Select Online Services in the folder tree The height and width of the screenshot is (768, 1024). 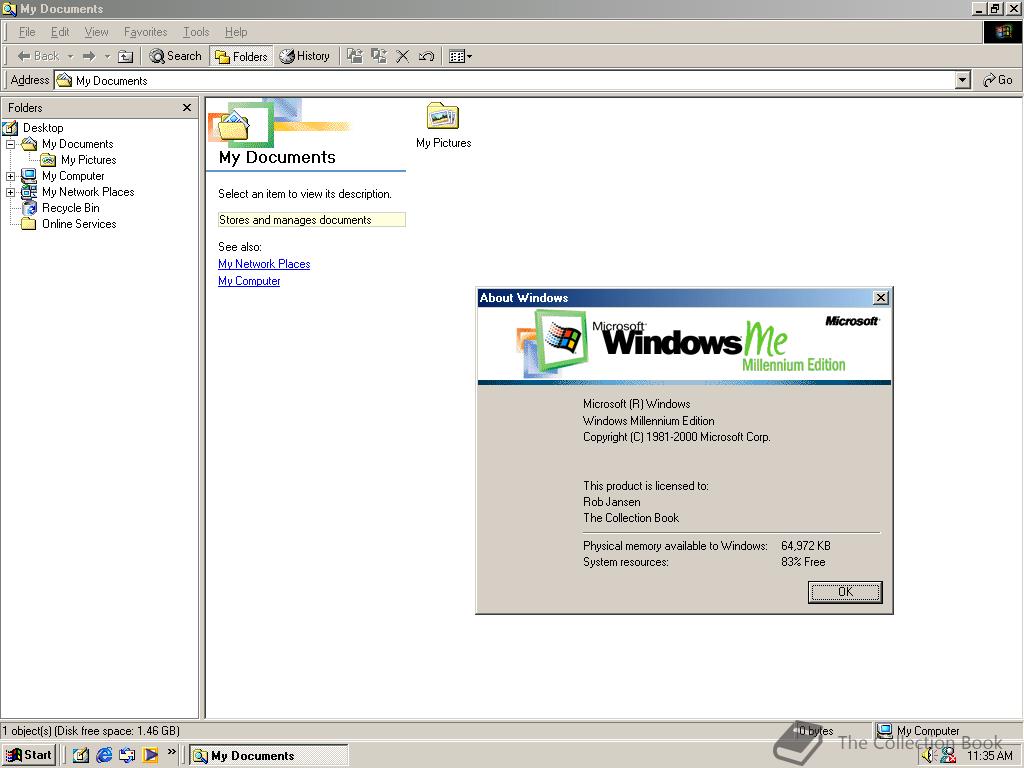[x=79, y=224]
